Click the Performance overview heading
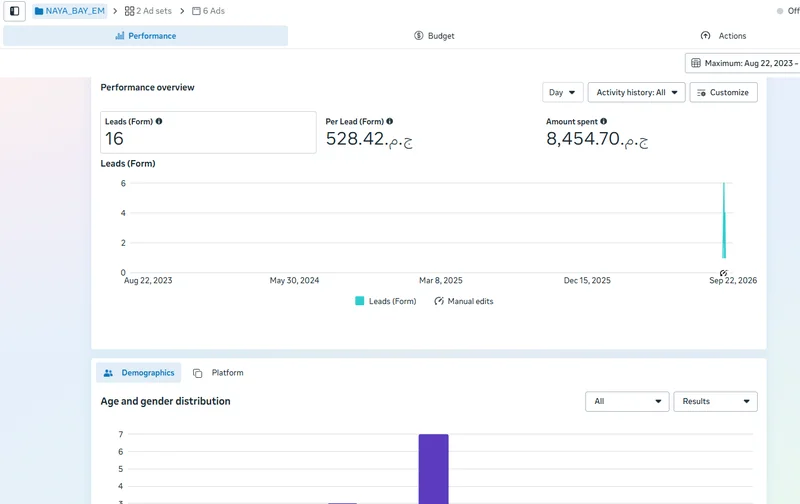 click(147, 87)
